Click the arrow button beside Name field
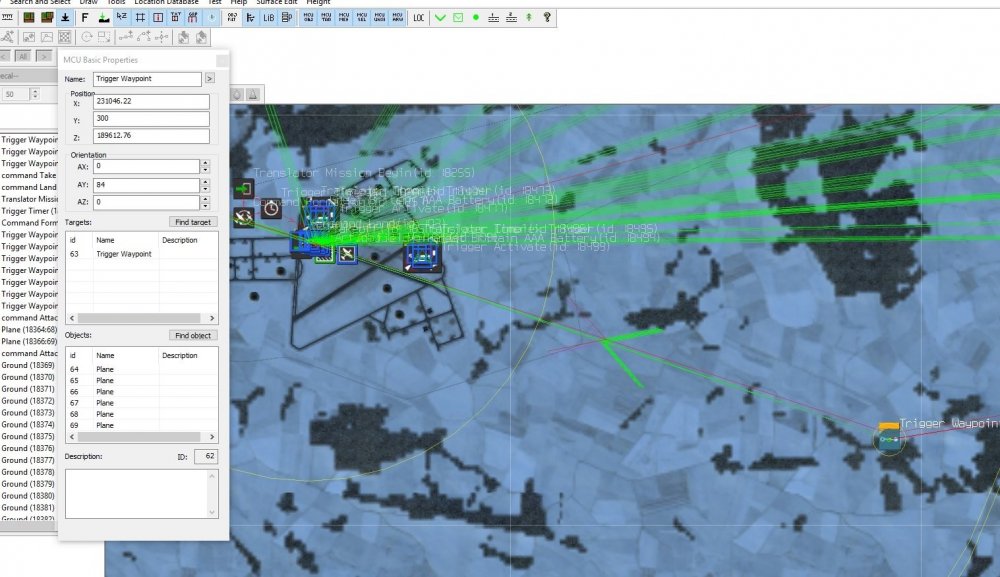The height and width of the screenshot is (577, 1000). (210, 78)
